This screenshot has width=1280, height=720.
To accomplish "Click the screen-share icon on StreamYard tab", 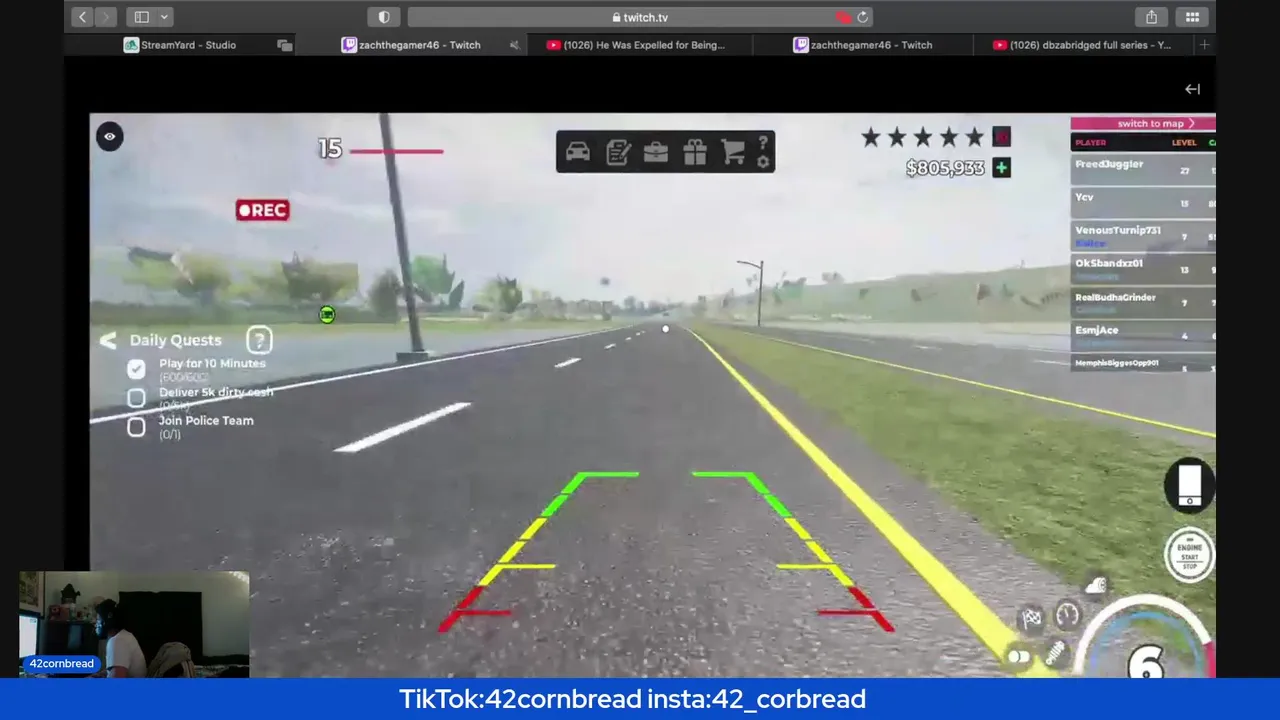I will coord(285,45).
